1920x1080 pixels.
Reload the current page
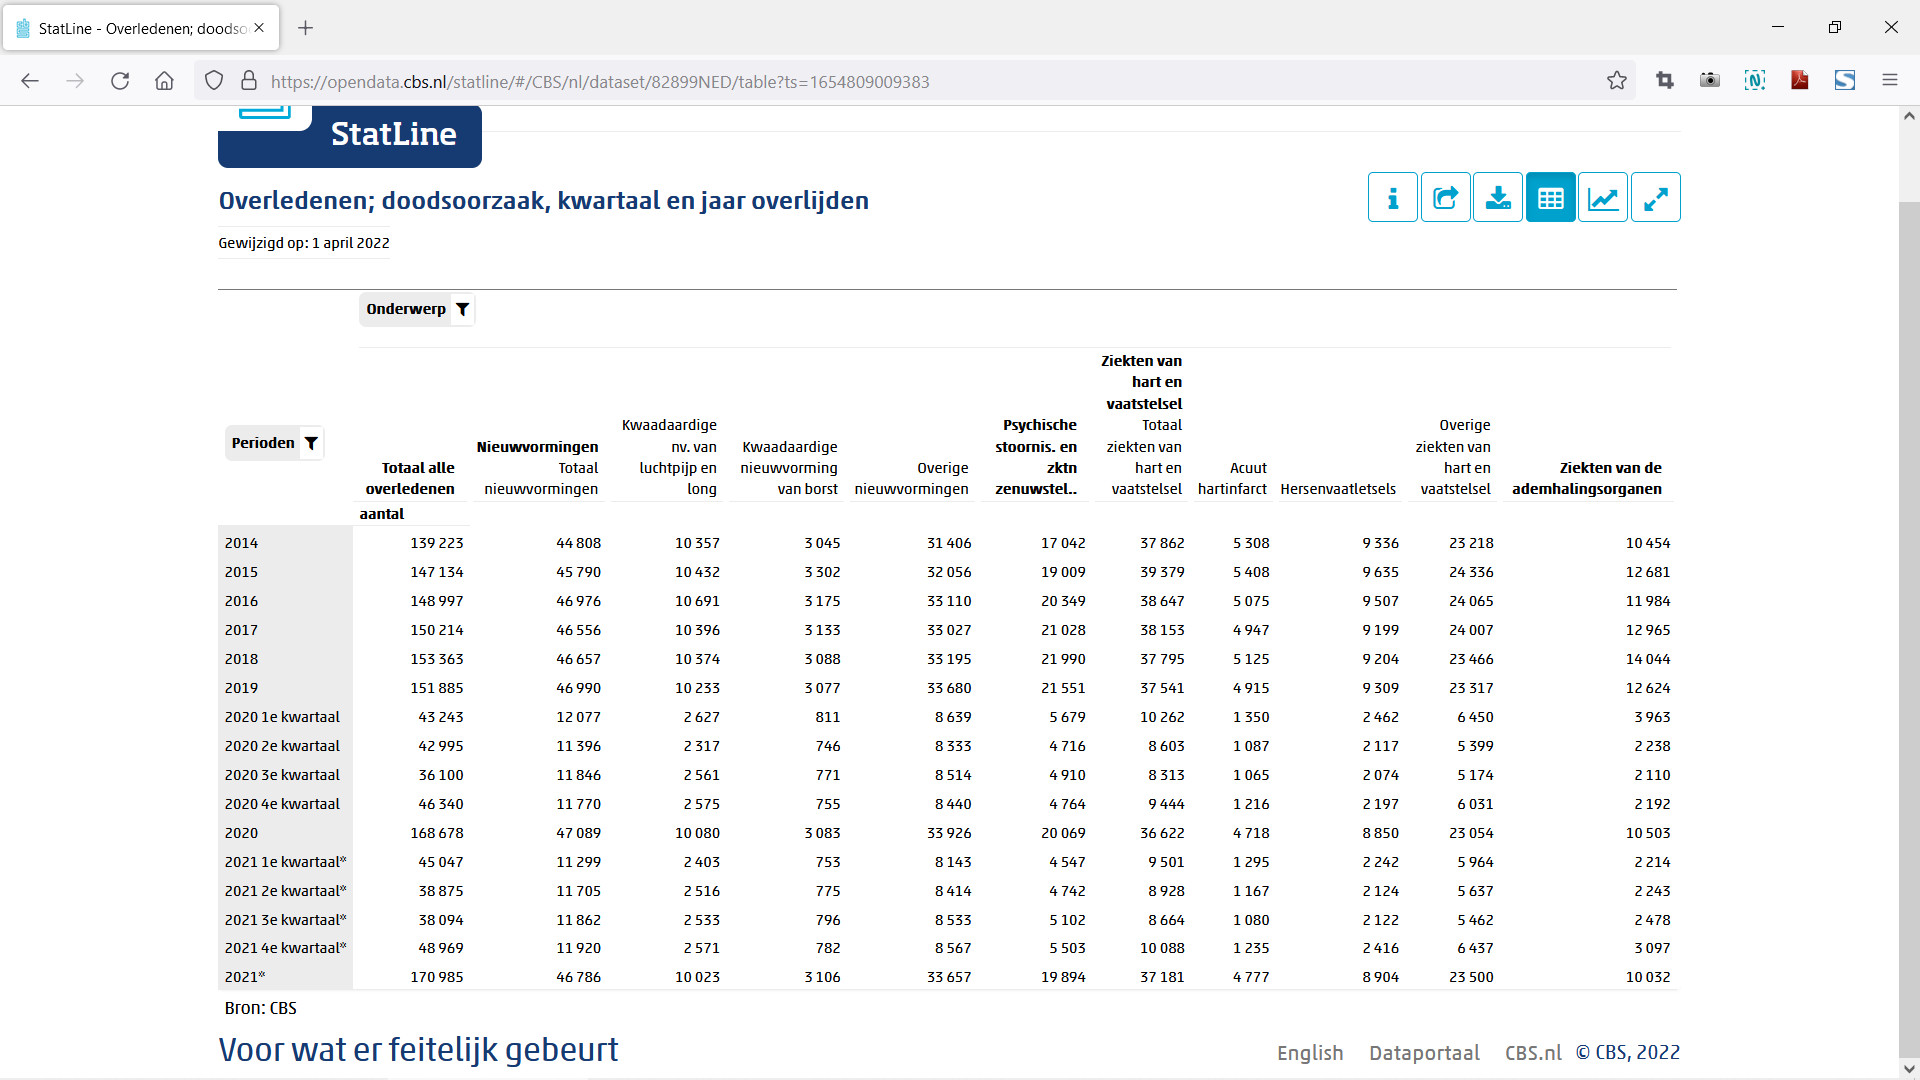click(x=120, y=81)
